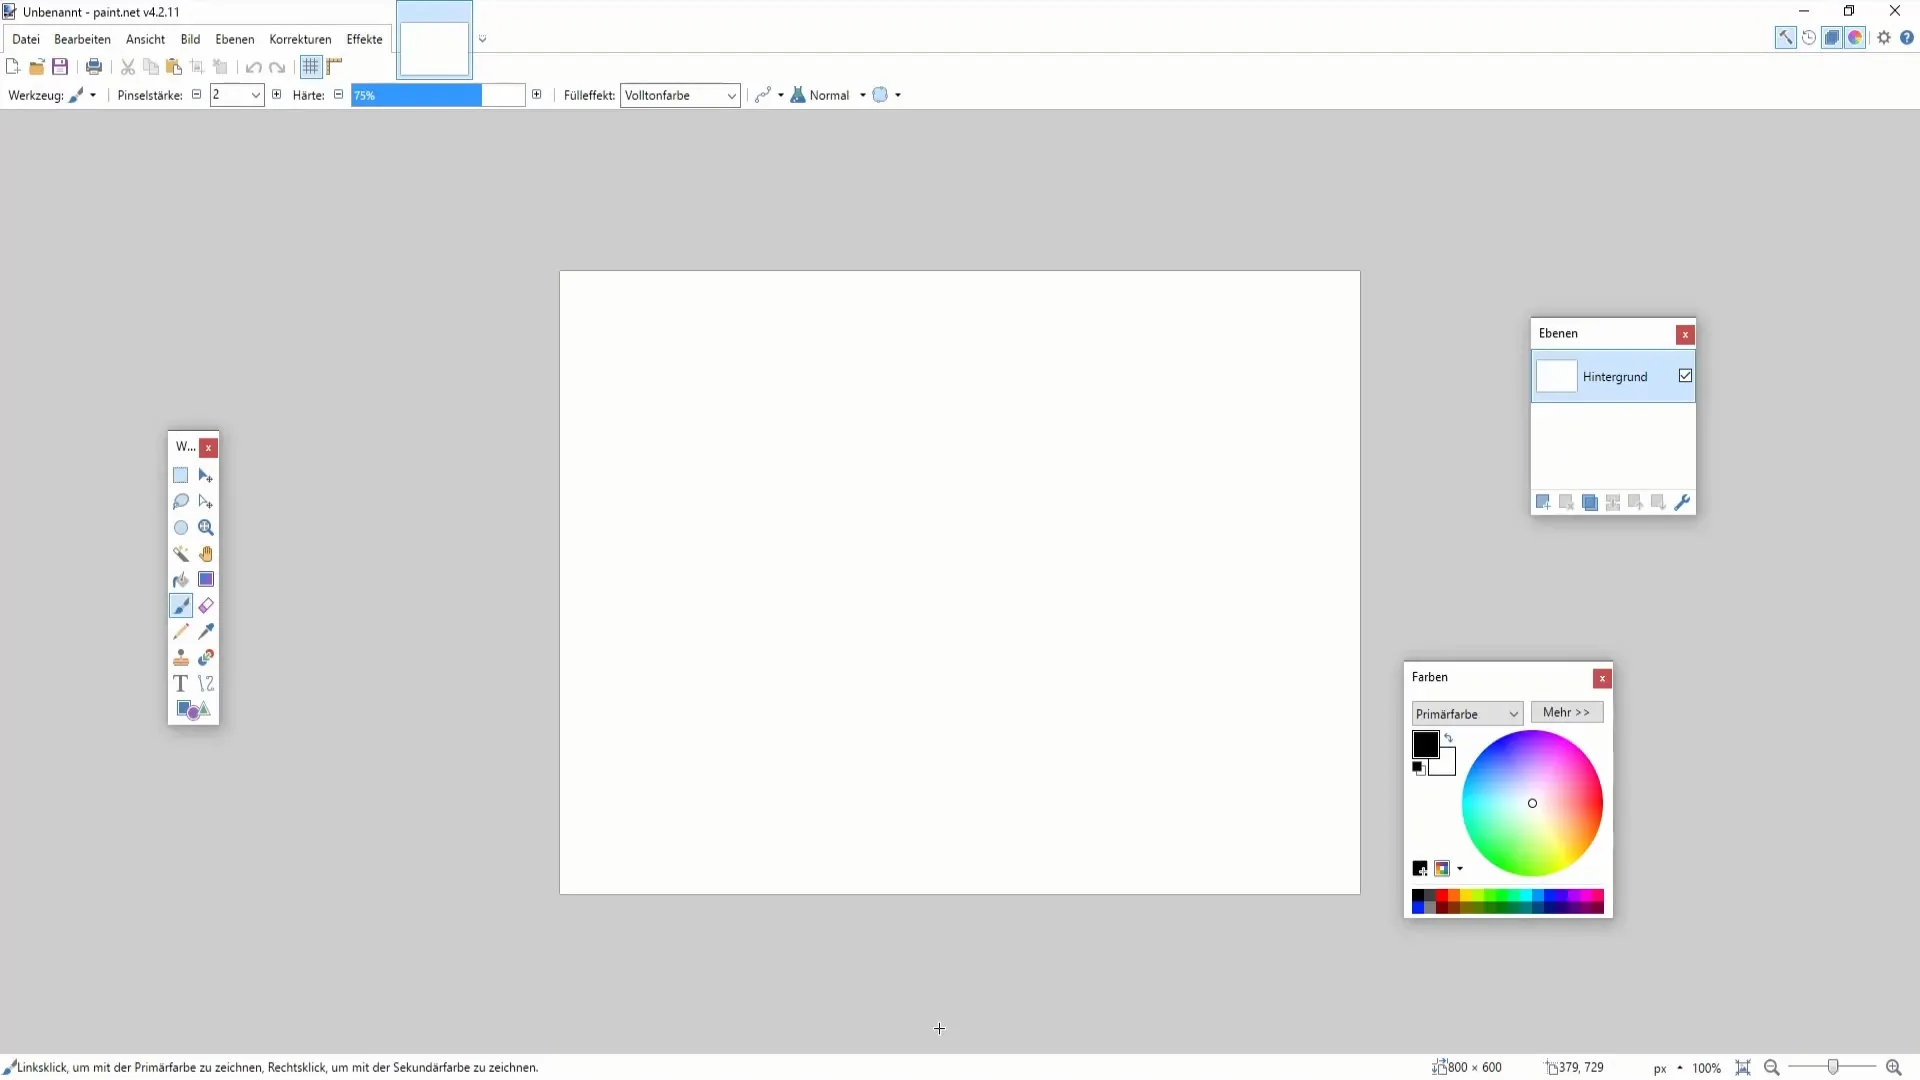The height and width of the screenshot is (1080, 1920).
Task: Select the Eraser tool
Action: point(207,605)
